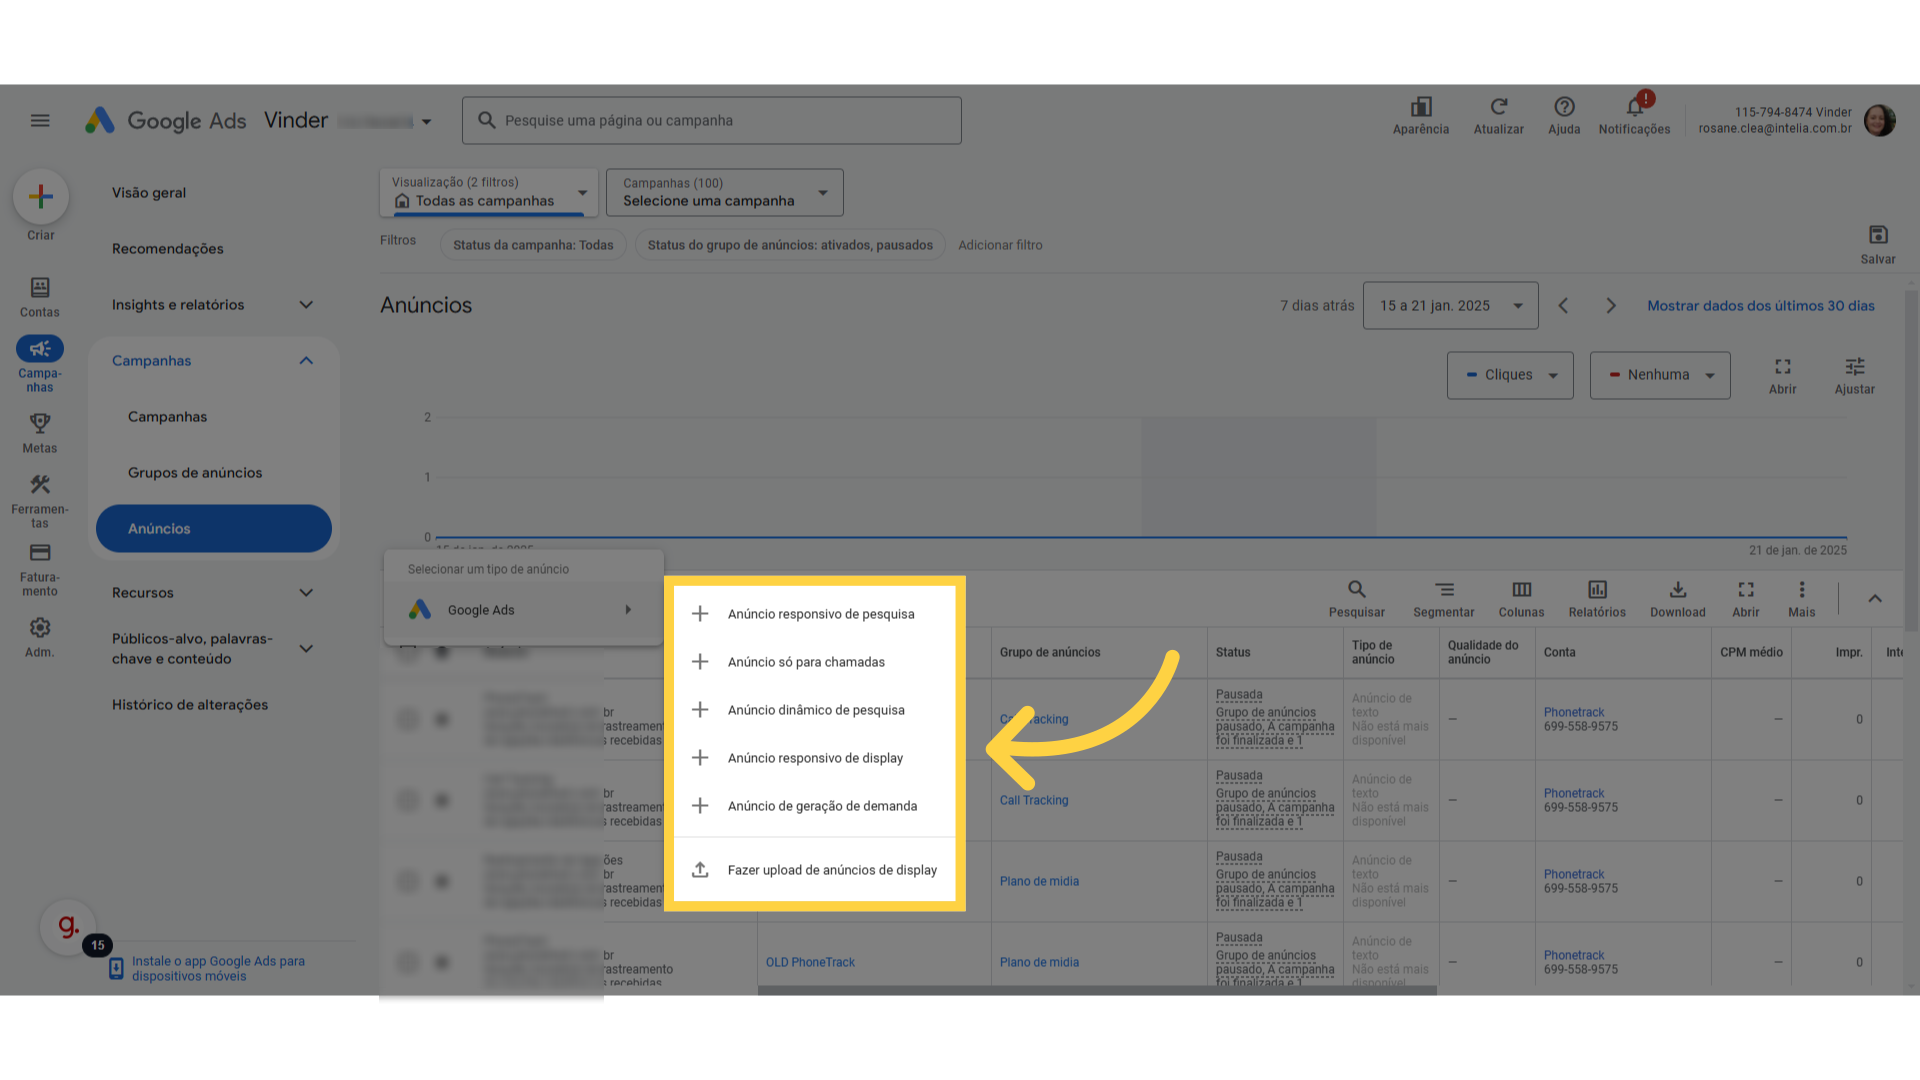Go to Visão geral page
The height and width of the screenshot is (1080, 1920).
coord(149,193)
